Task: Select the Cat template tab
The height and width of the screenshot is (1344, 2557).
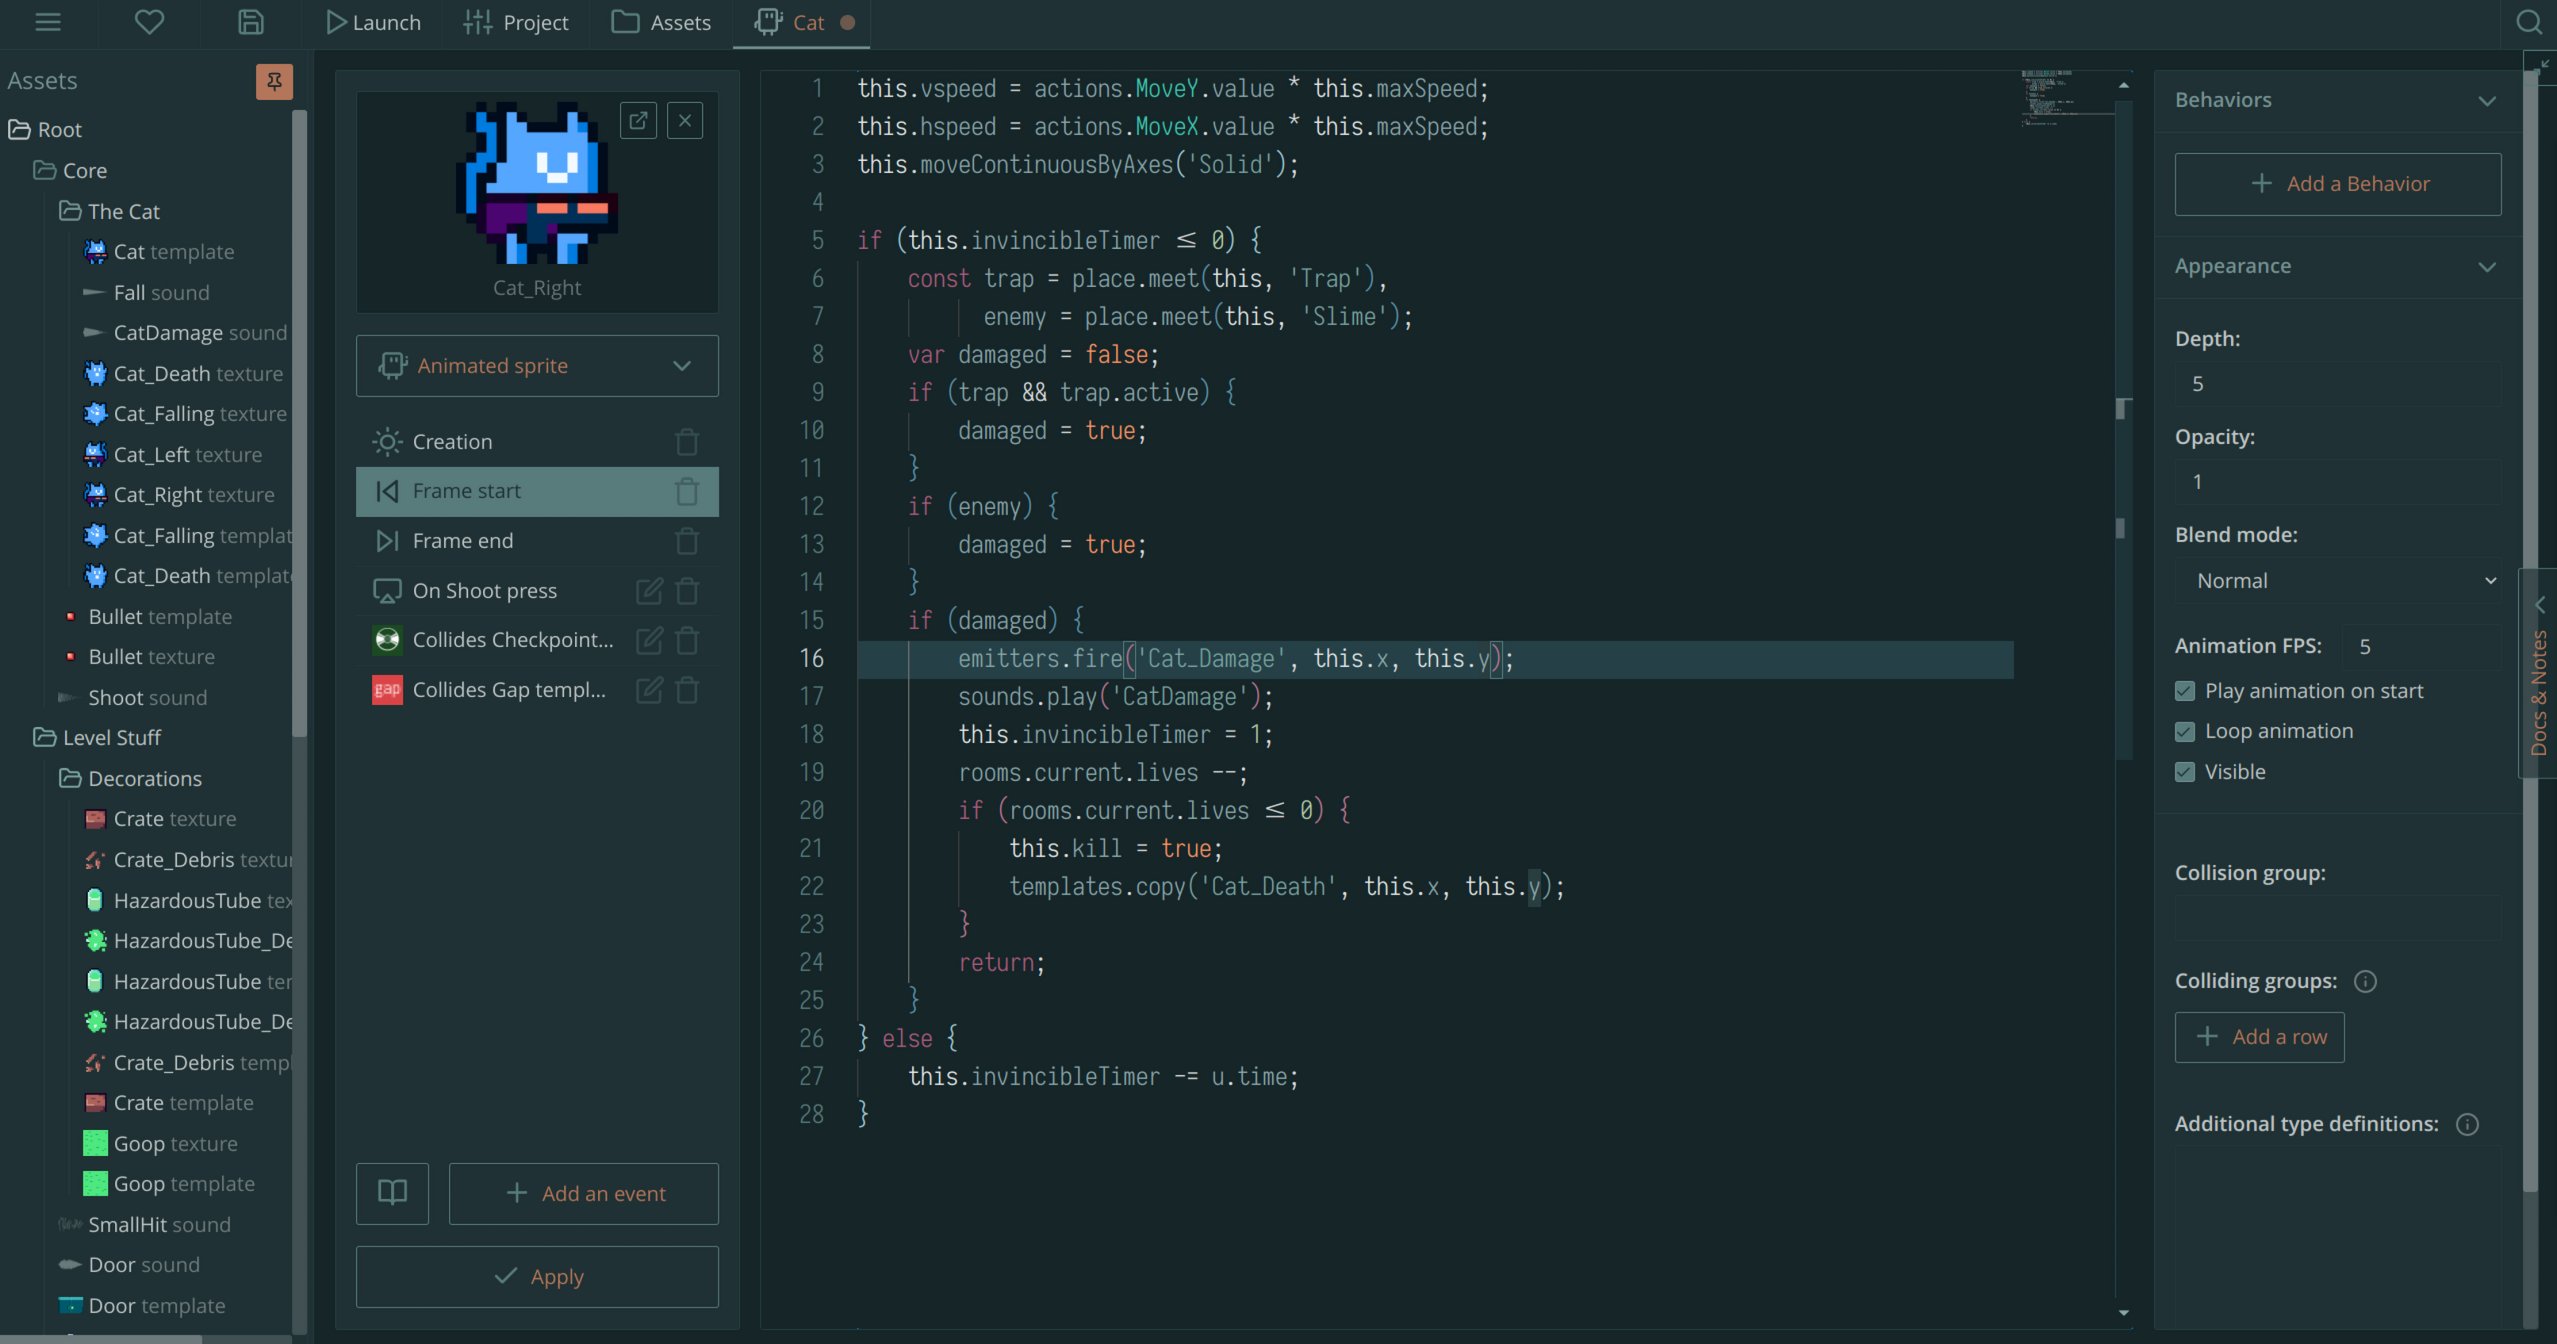Action: coord(802,22)
